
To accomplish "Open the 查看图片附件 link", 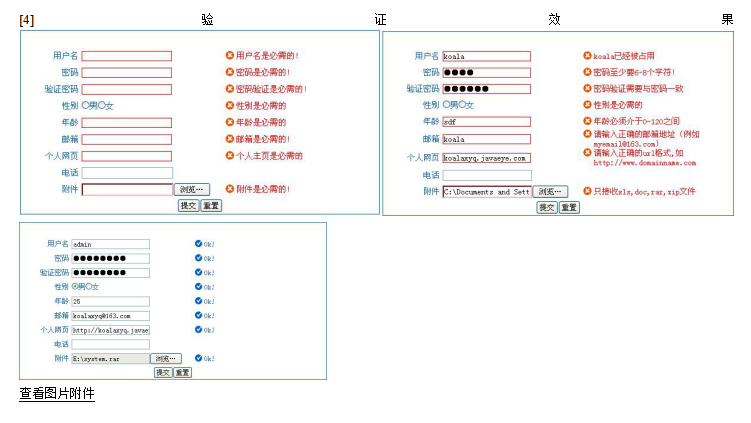I will [x=57, y=394].
